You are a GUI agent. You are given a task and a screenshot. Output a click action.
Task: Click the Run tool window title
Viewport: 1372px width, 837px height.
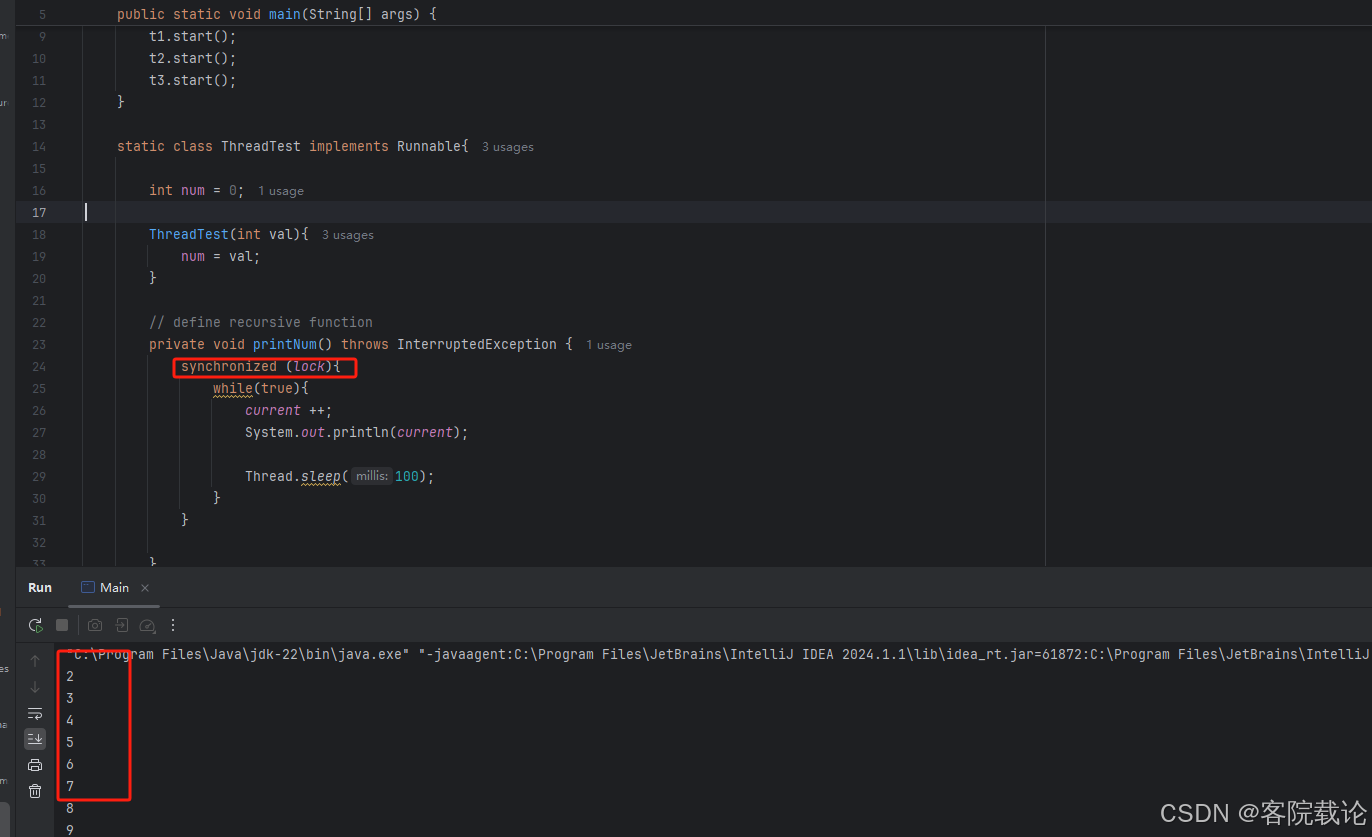coord(40,588)
